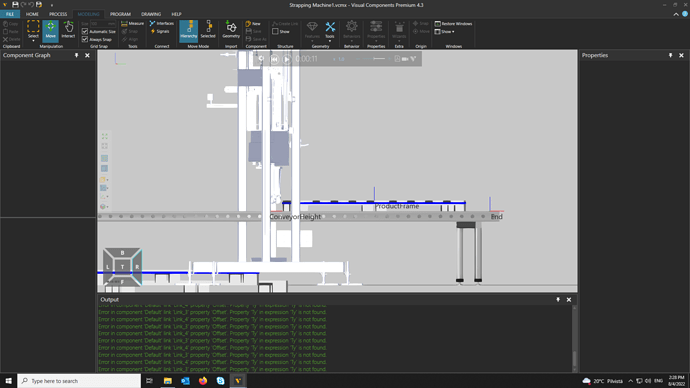The height and width of the screenshot is (388, 690).
Task: Create a New component
Action: 253,23
